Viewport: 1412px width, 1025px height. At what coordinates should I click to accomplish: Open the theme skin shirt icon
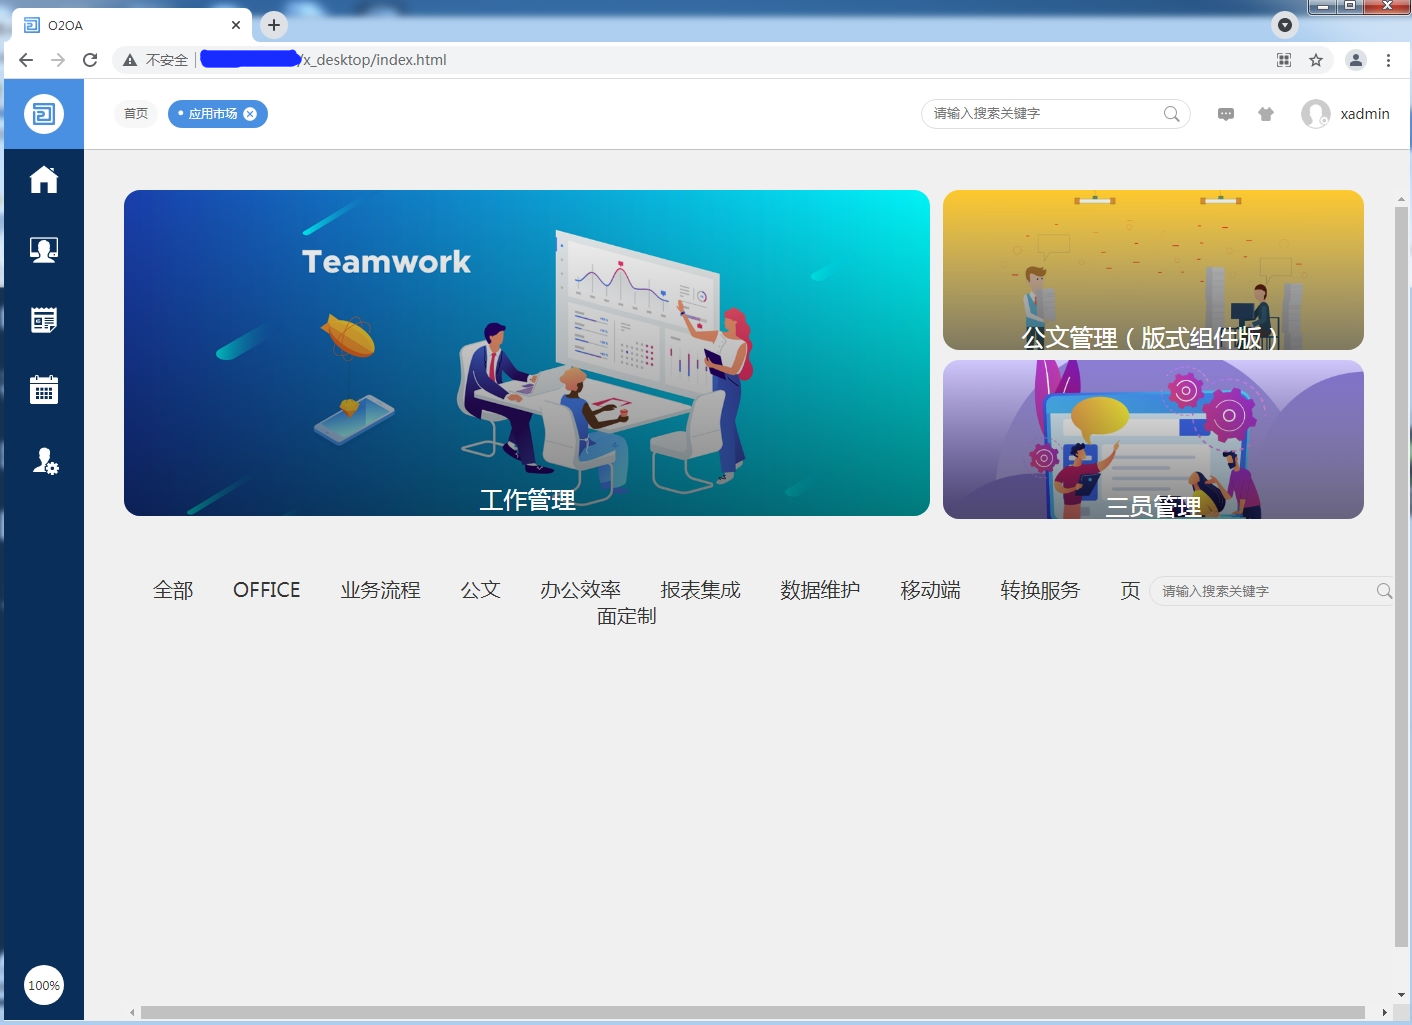(1266, 114)
